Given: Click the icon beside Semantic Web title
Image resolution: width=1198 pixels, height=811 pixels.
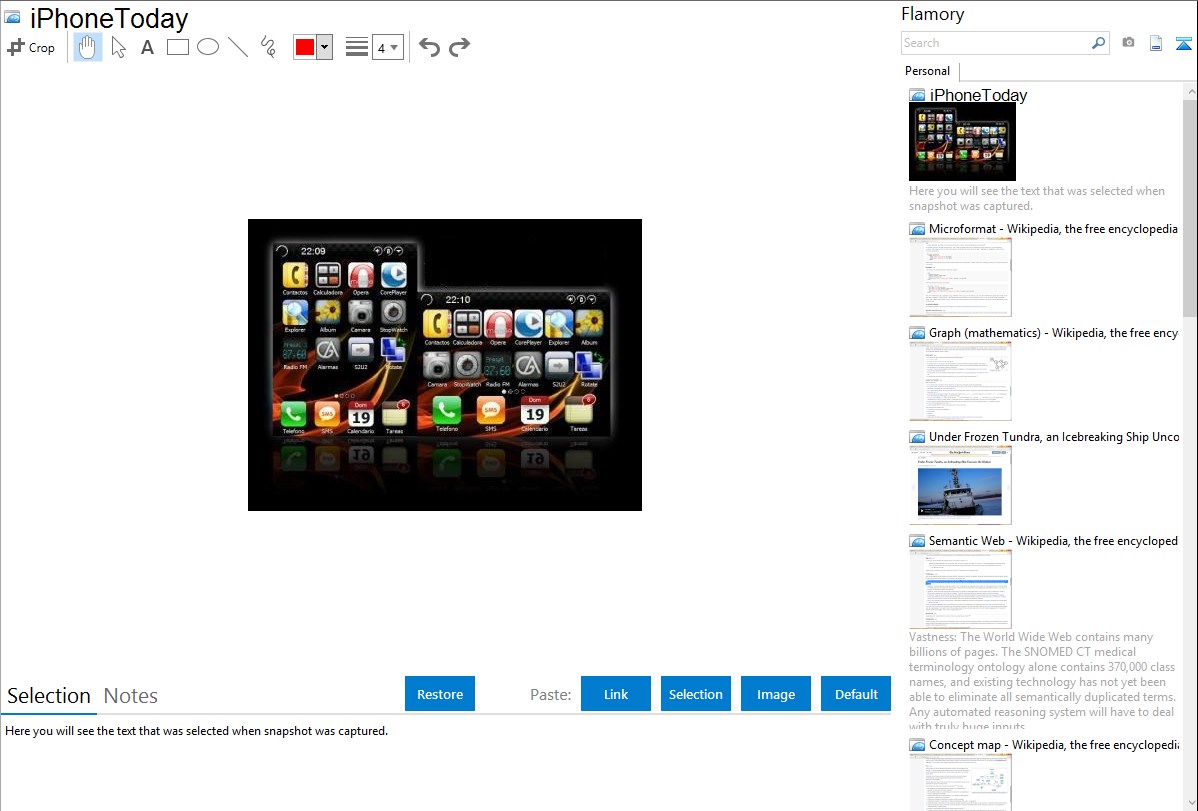Looking at the screenshot, I should coord(918,540).
